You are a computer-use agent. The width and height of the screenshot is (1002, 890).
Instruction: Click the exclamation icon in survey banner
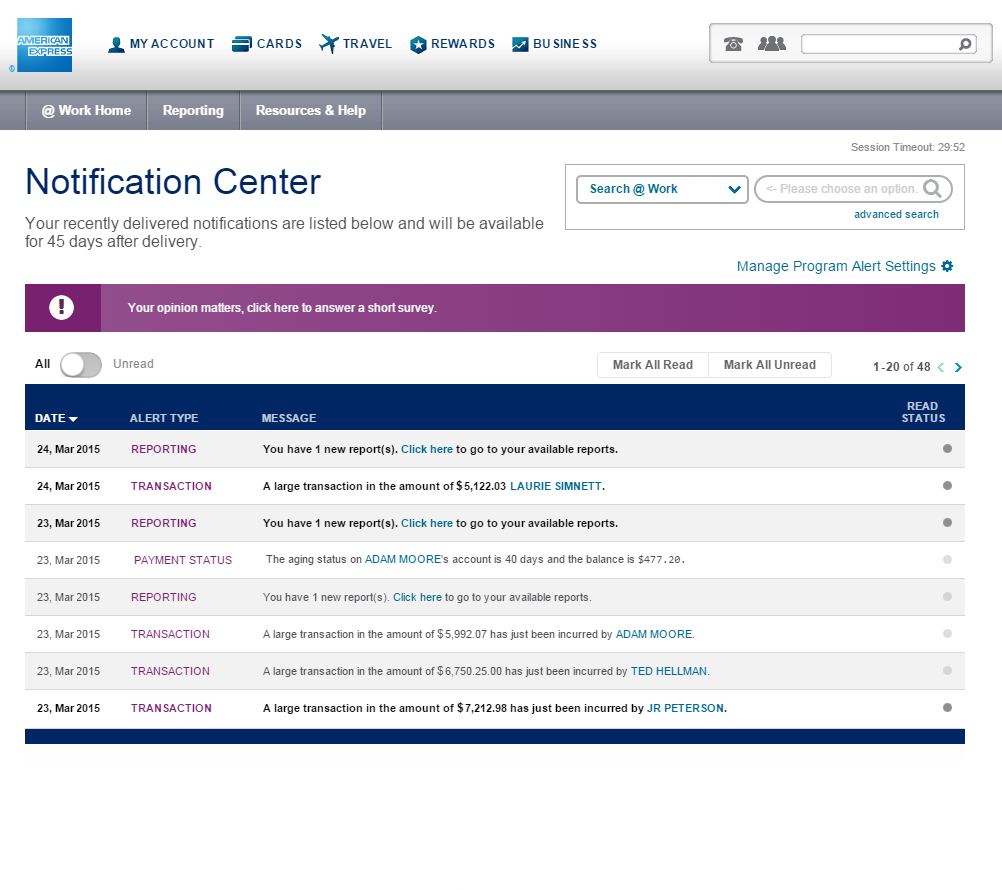point(62,308)
